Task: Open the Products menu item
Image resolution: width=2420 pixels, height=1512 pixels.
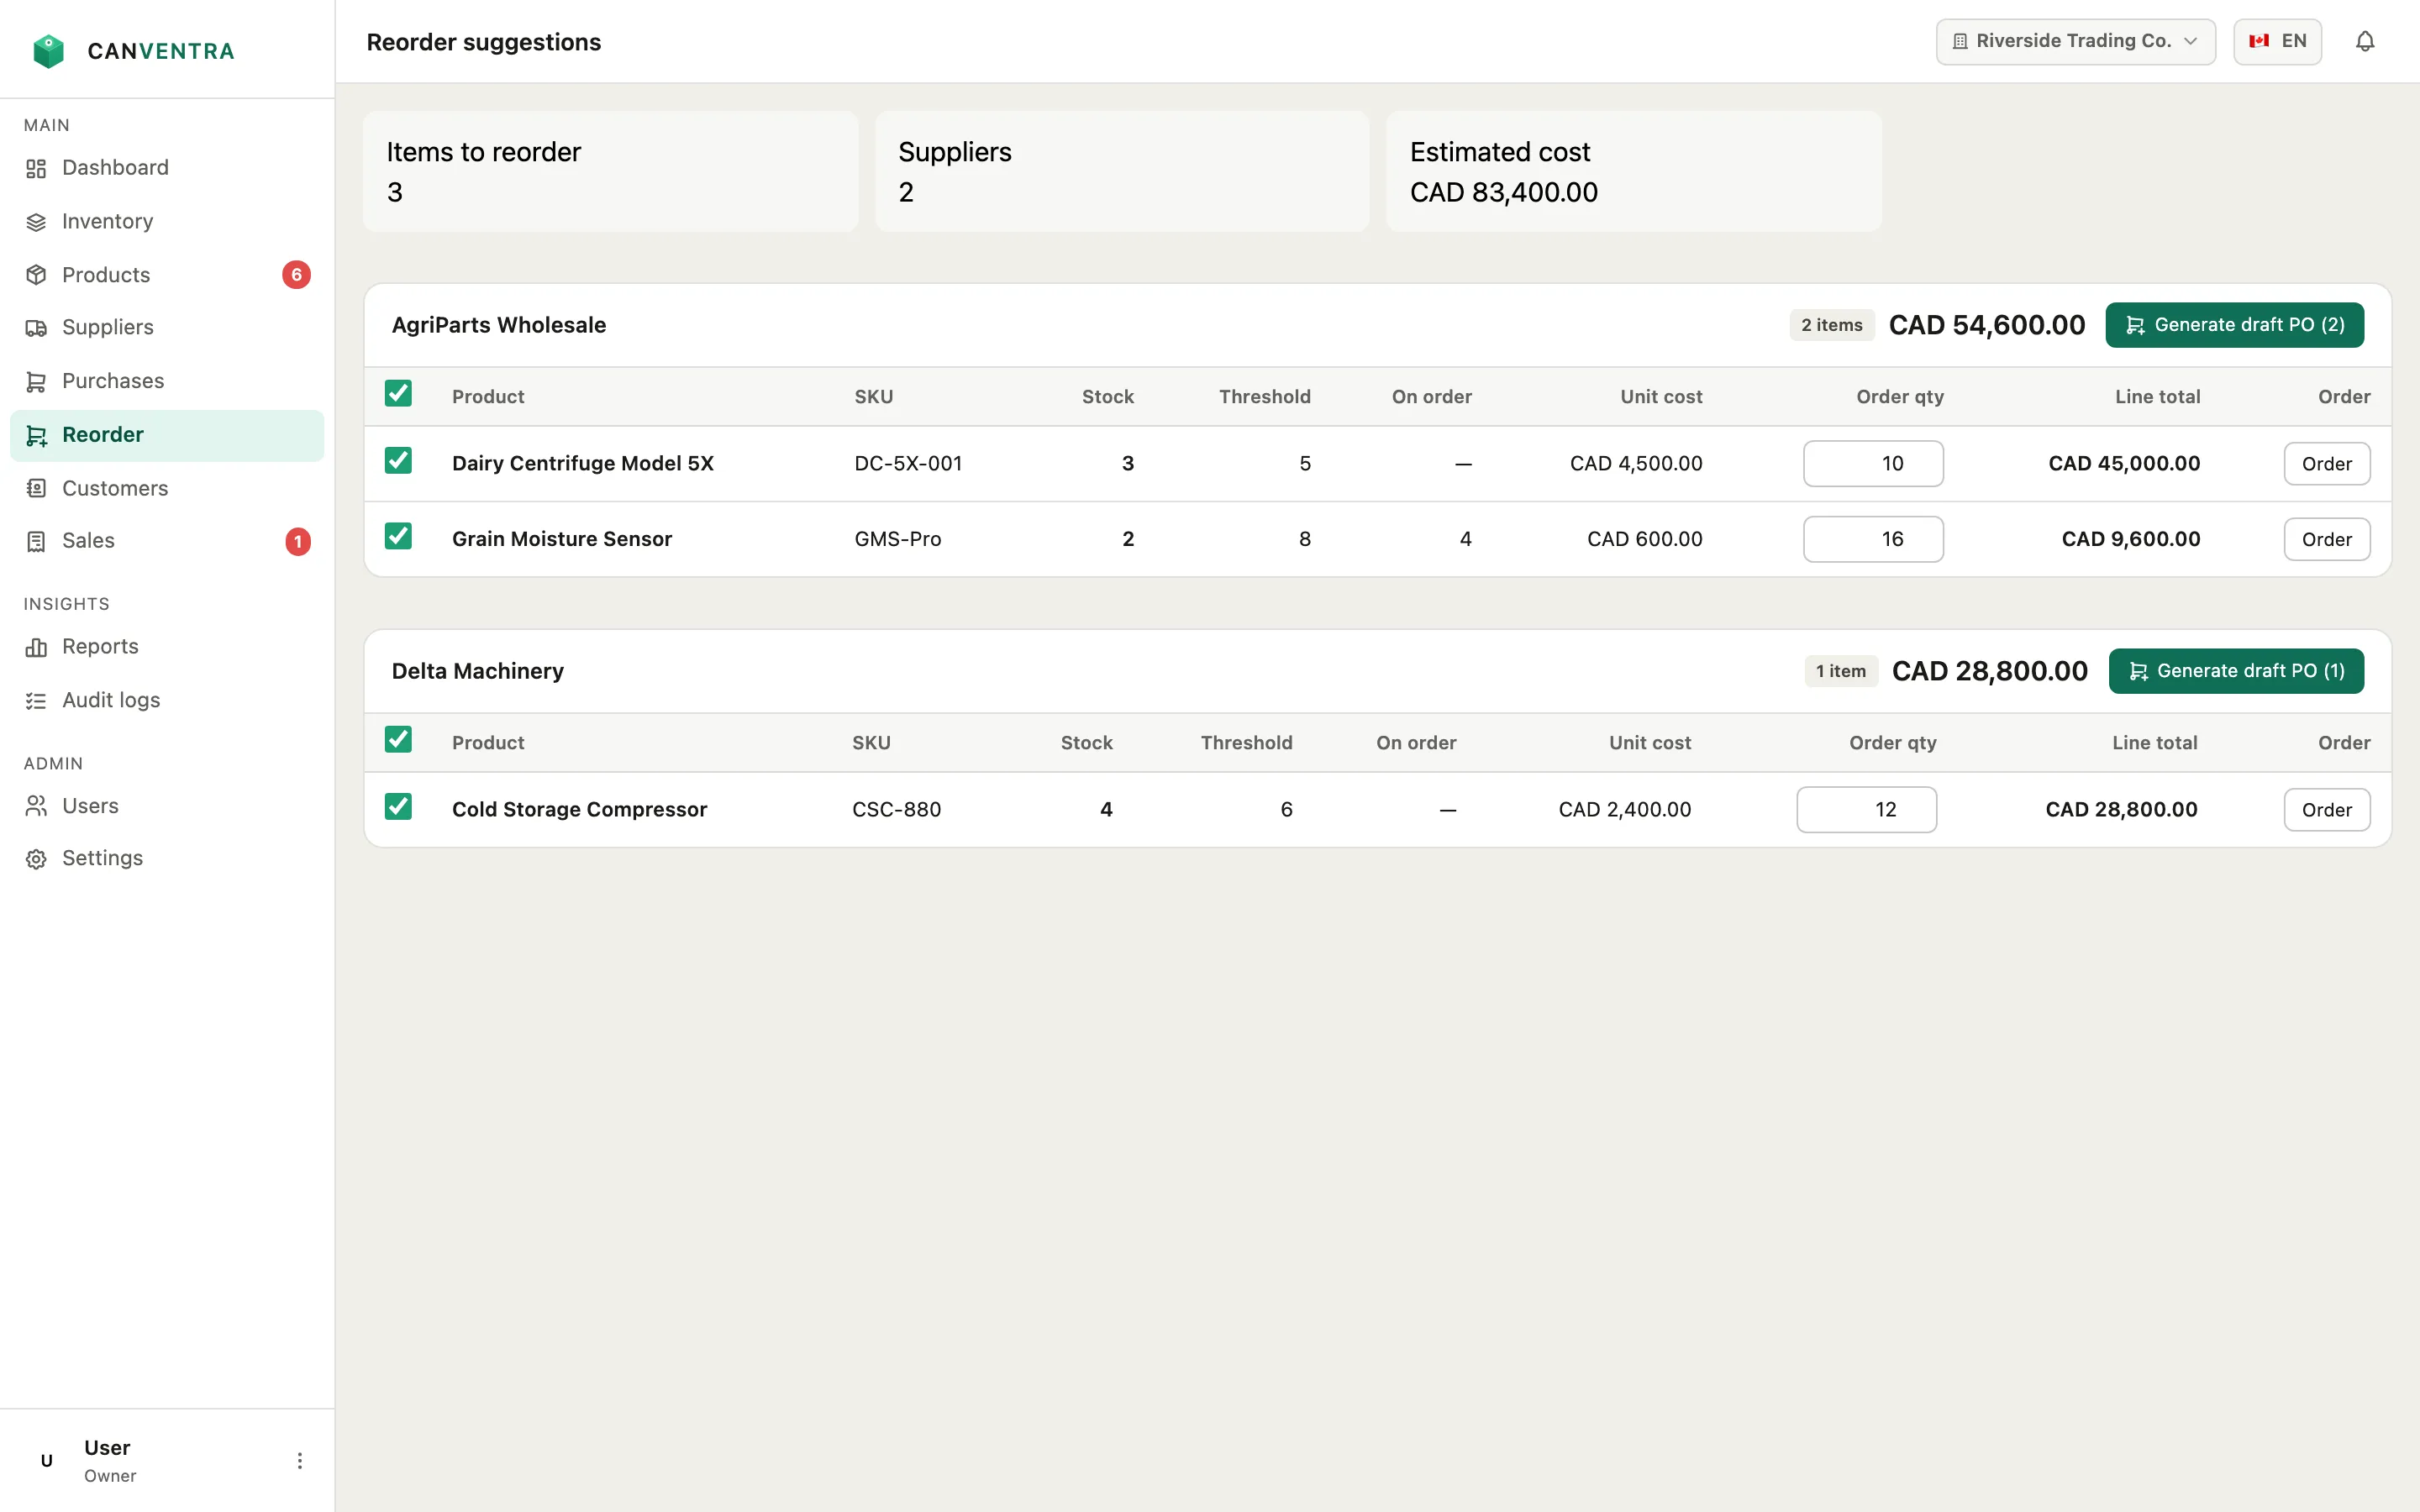Action: pyautogui.click(x=167, y=275)
